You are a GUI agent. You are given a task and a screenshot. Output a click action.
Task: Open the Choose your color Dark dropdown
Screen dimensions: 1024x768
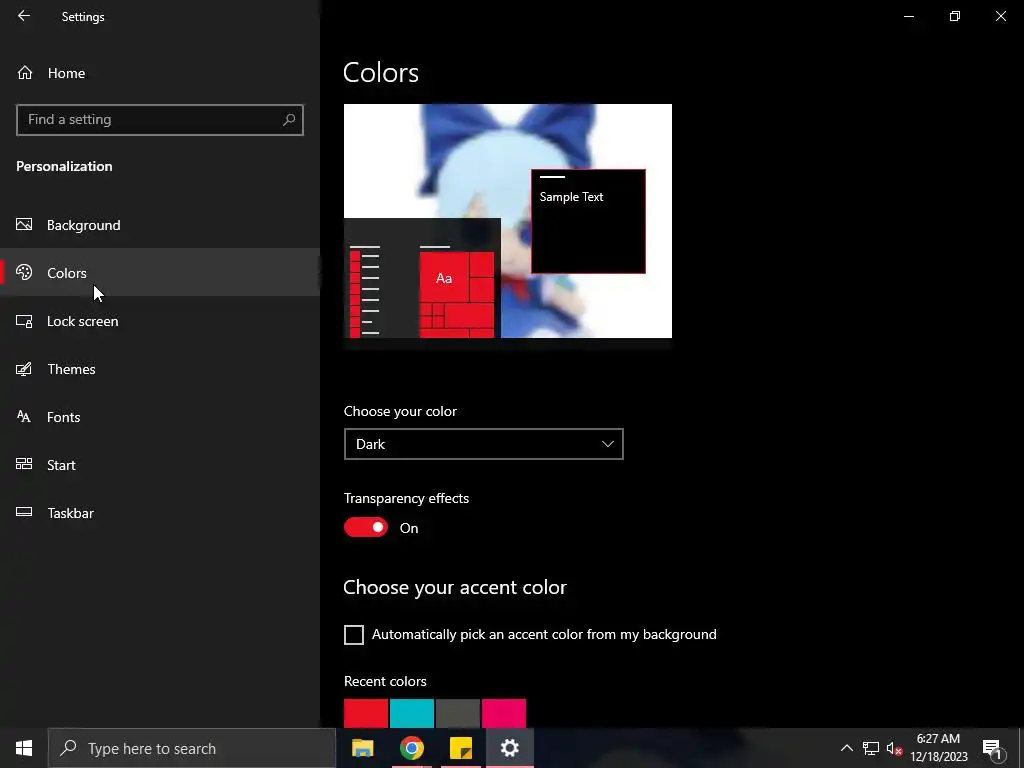pos(484,444)
